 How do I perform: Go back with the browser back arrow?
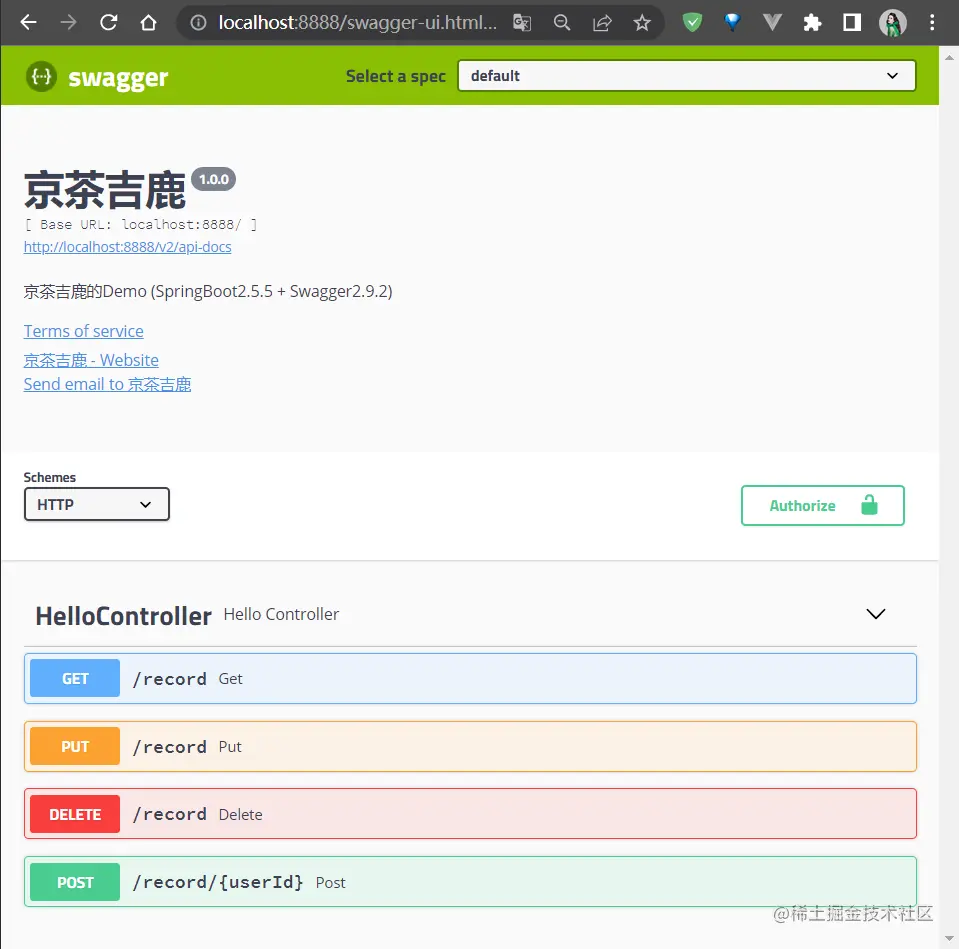pyautogui.click(x=28, y=23)
